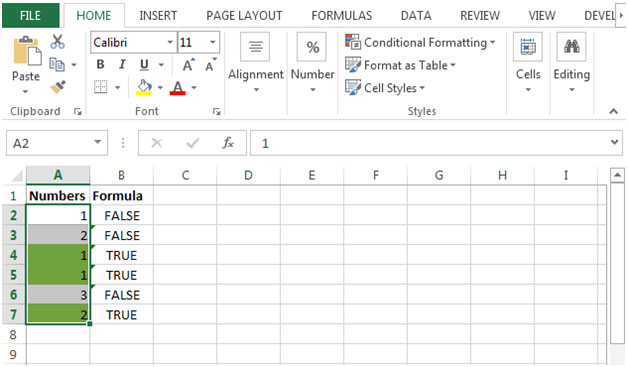The image size is (628, 367).
Task: Click the Numbers header cell
Action: click(58, 196)
